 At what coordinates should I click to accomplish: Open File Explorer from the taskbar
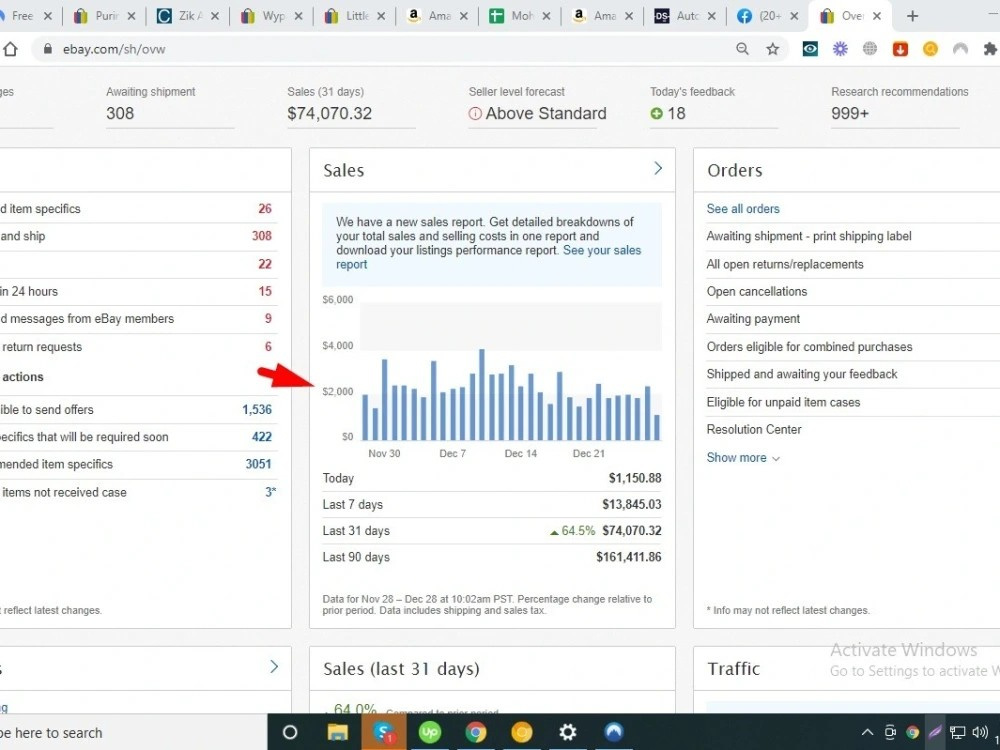[x=337, y=732]
